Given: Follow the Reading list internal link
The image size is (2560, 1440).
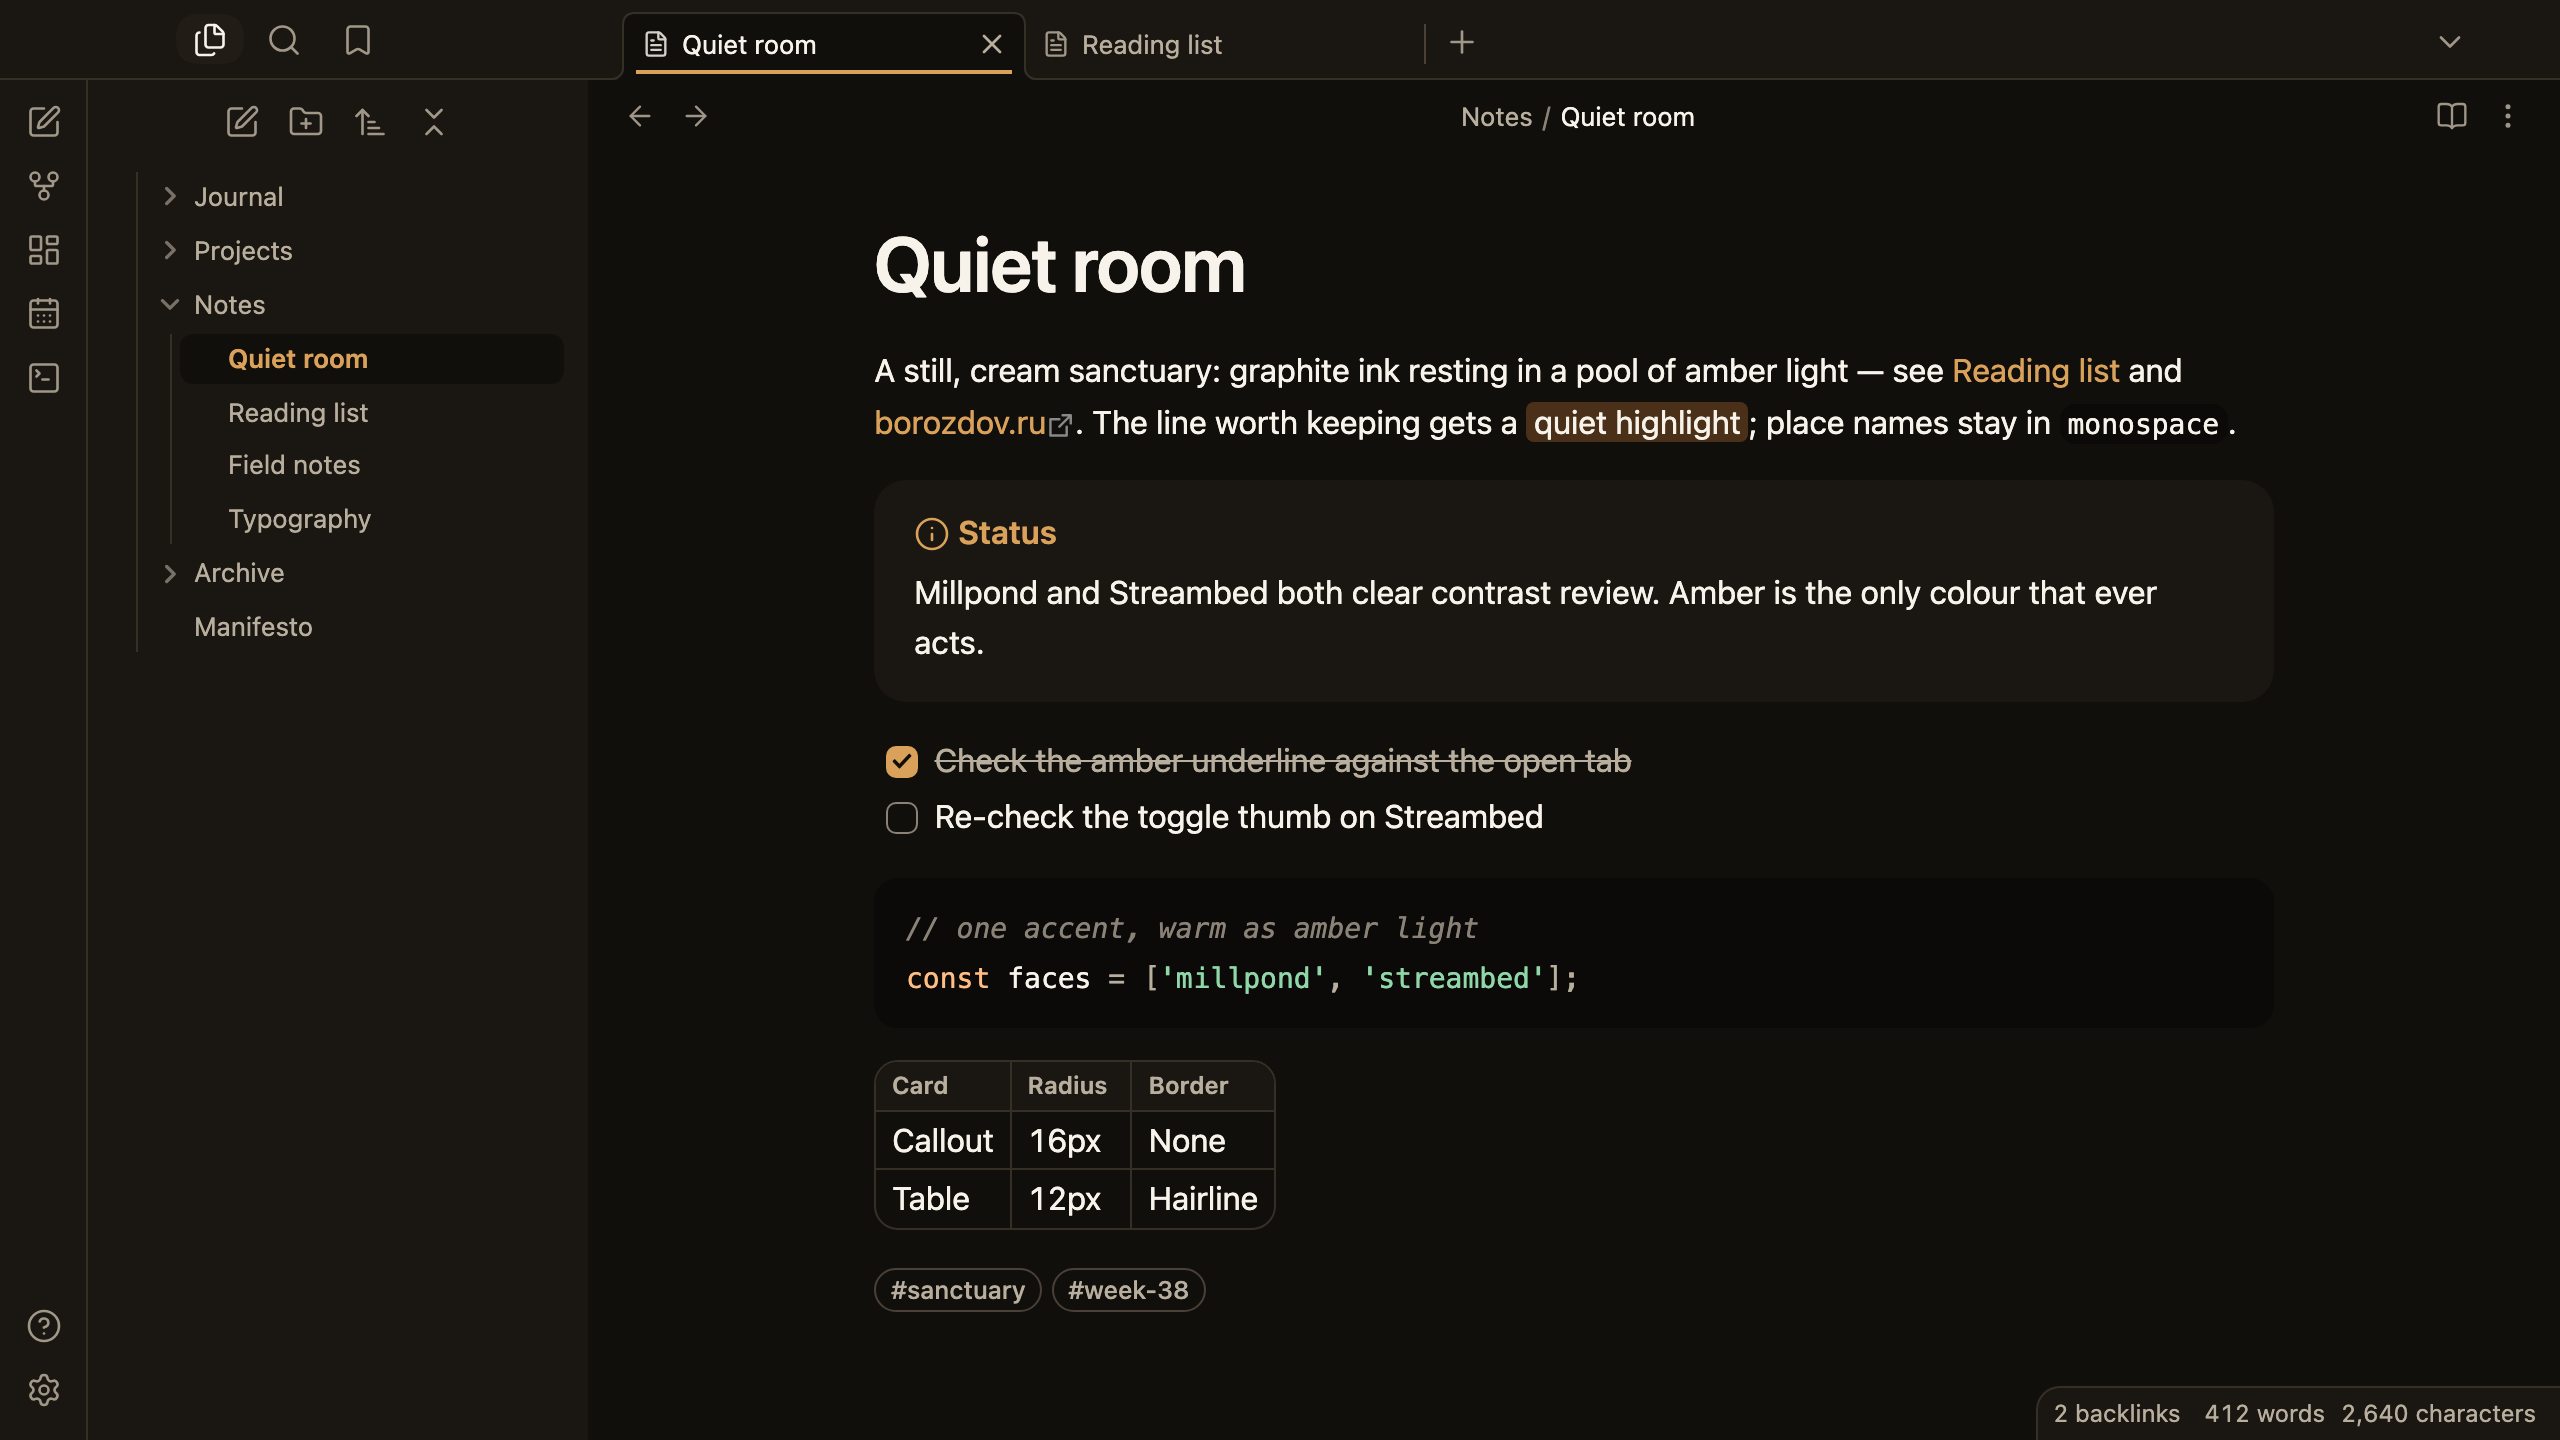Looking at the screenshot, I should pyautogui.click(x=2036, y=371).
